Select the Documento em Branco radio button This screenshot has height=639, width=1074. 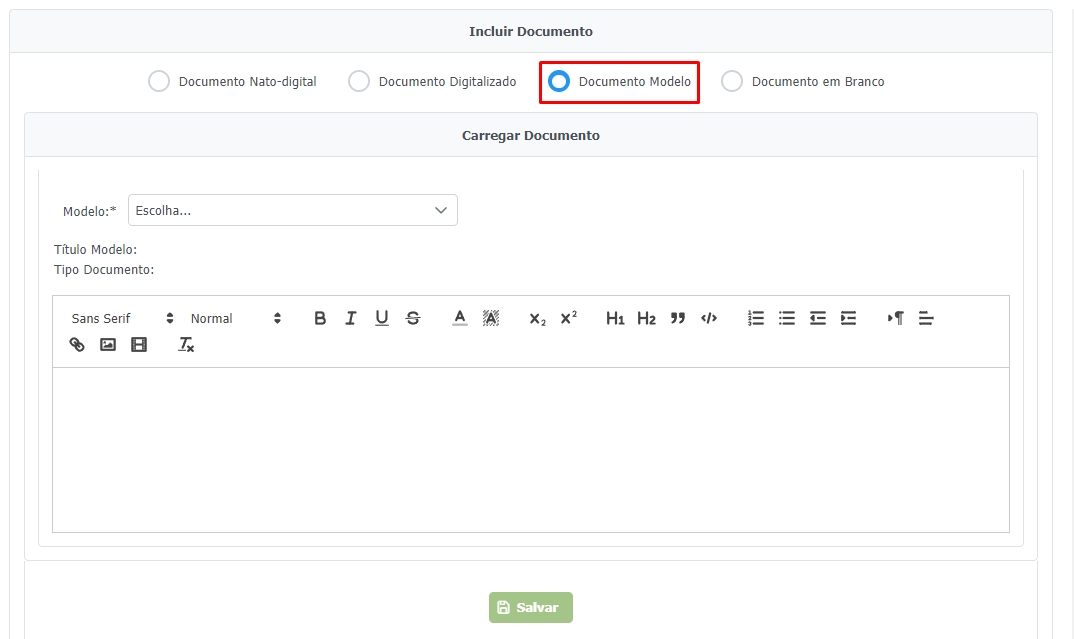[732, 81]
